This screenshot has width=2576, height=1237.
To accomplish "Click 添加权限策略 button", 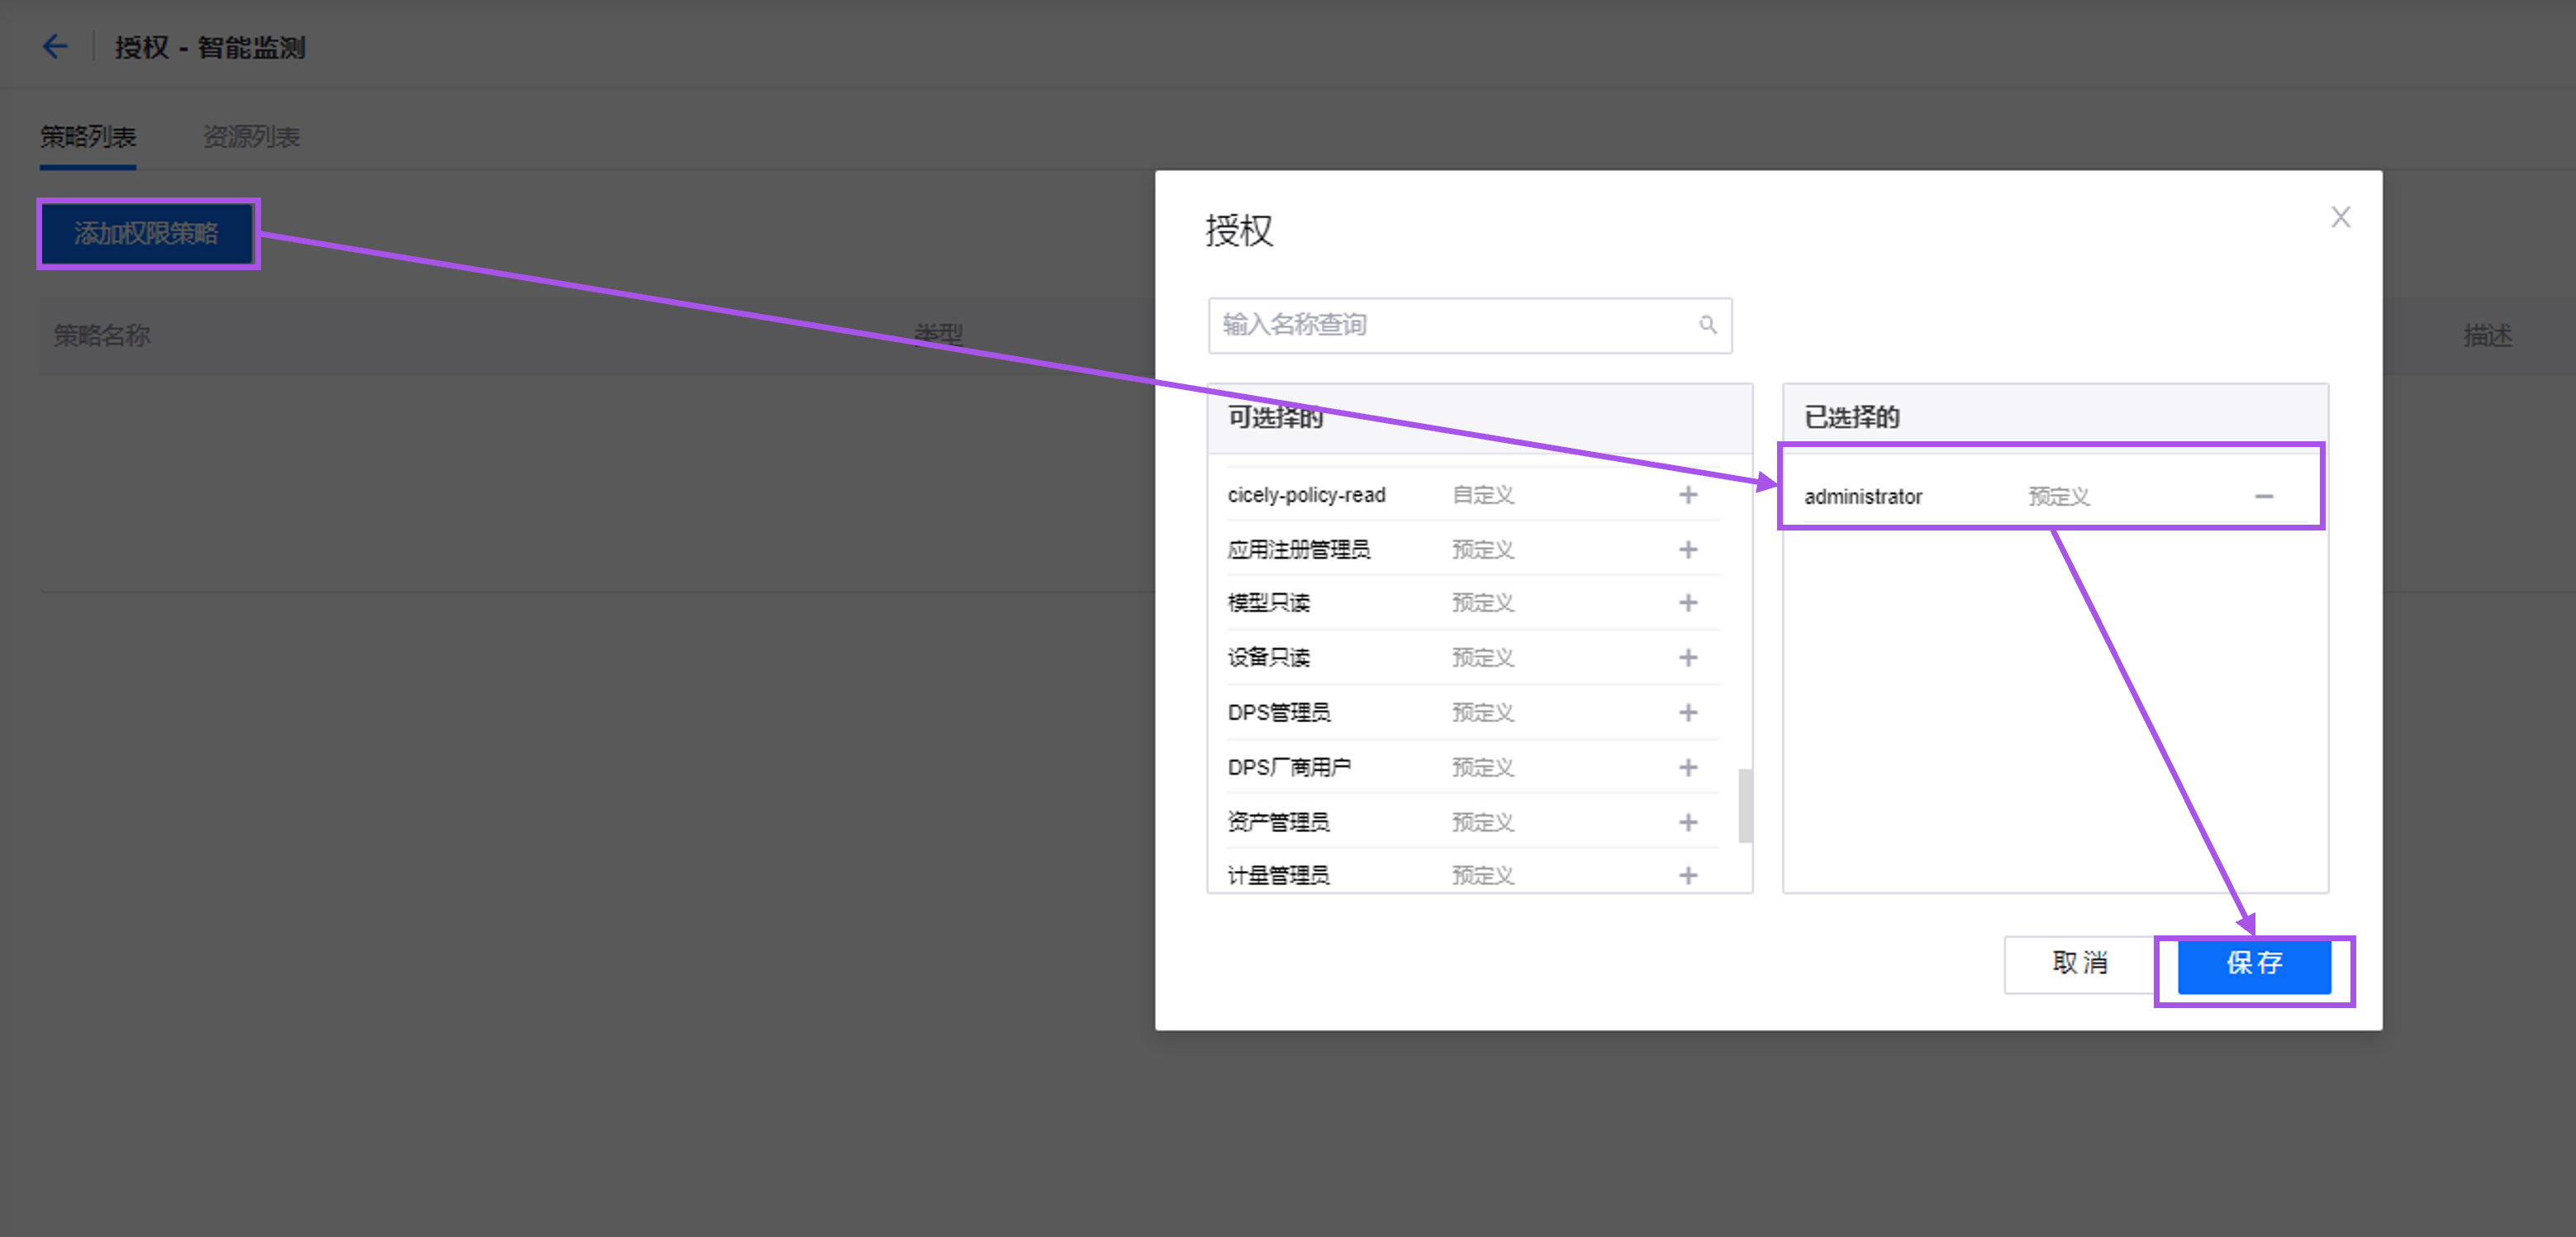I will (x=147, y=234).
